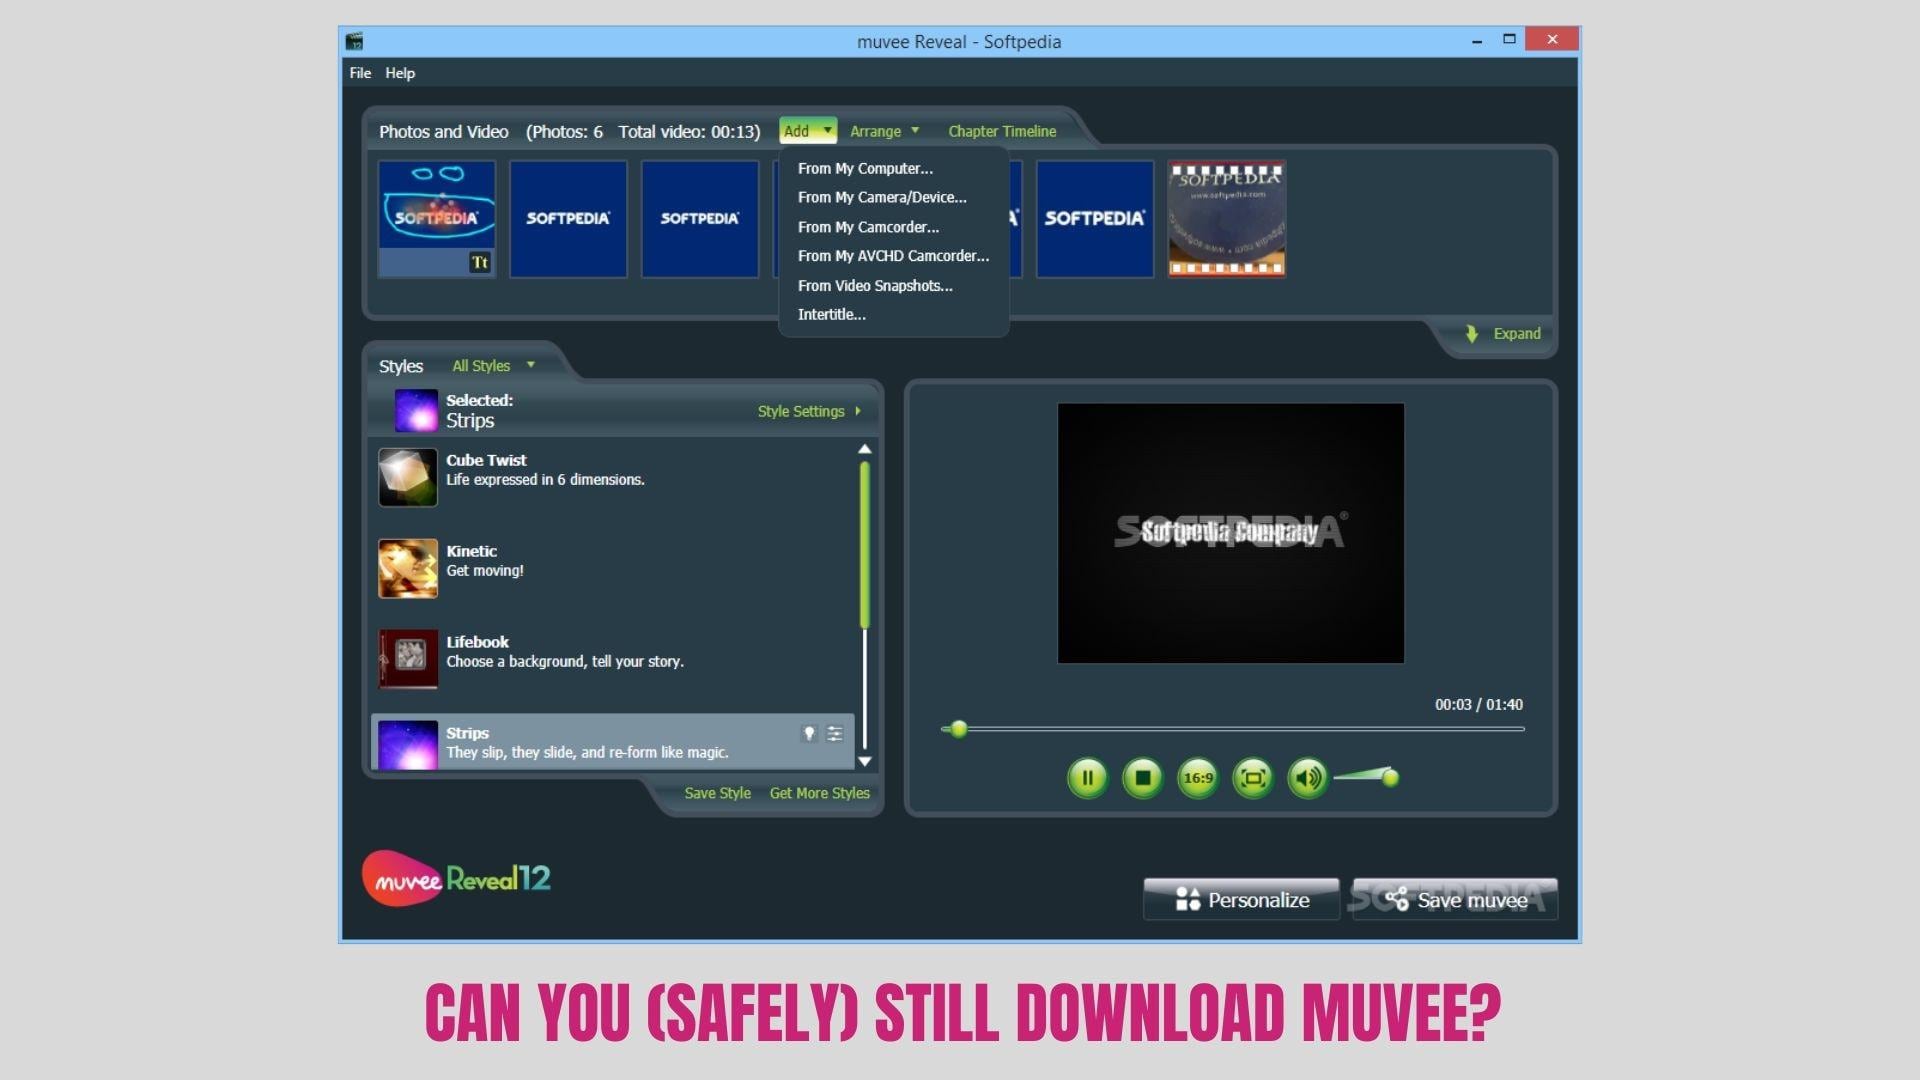Open the All Styles filter dropdown
This screenshot has width=1920, height=1080.
492,365
